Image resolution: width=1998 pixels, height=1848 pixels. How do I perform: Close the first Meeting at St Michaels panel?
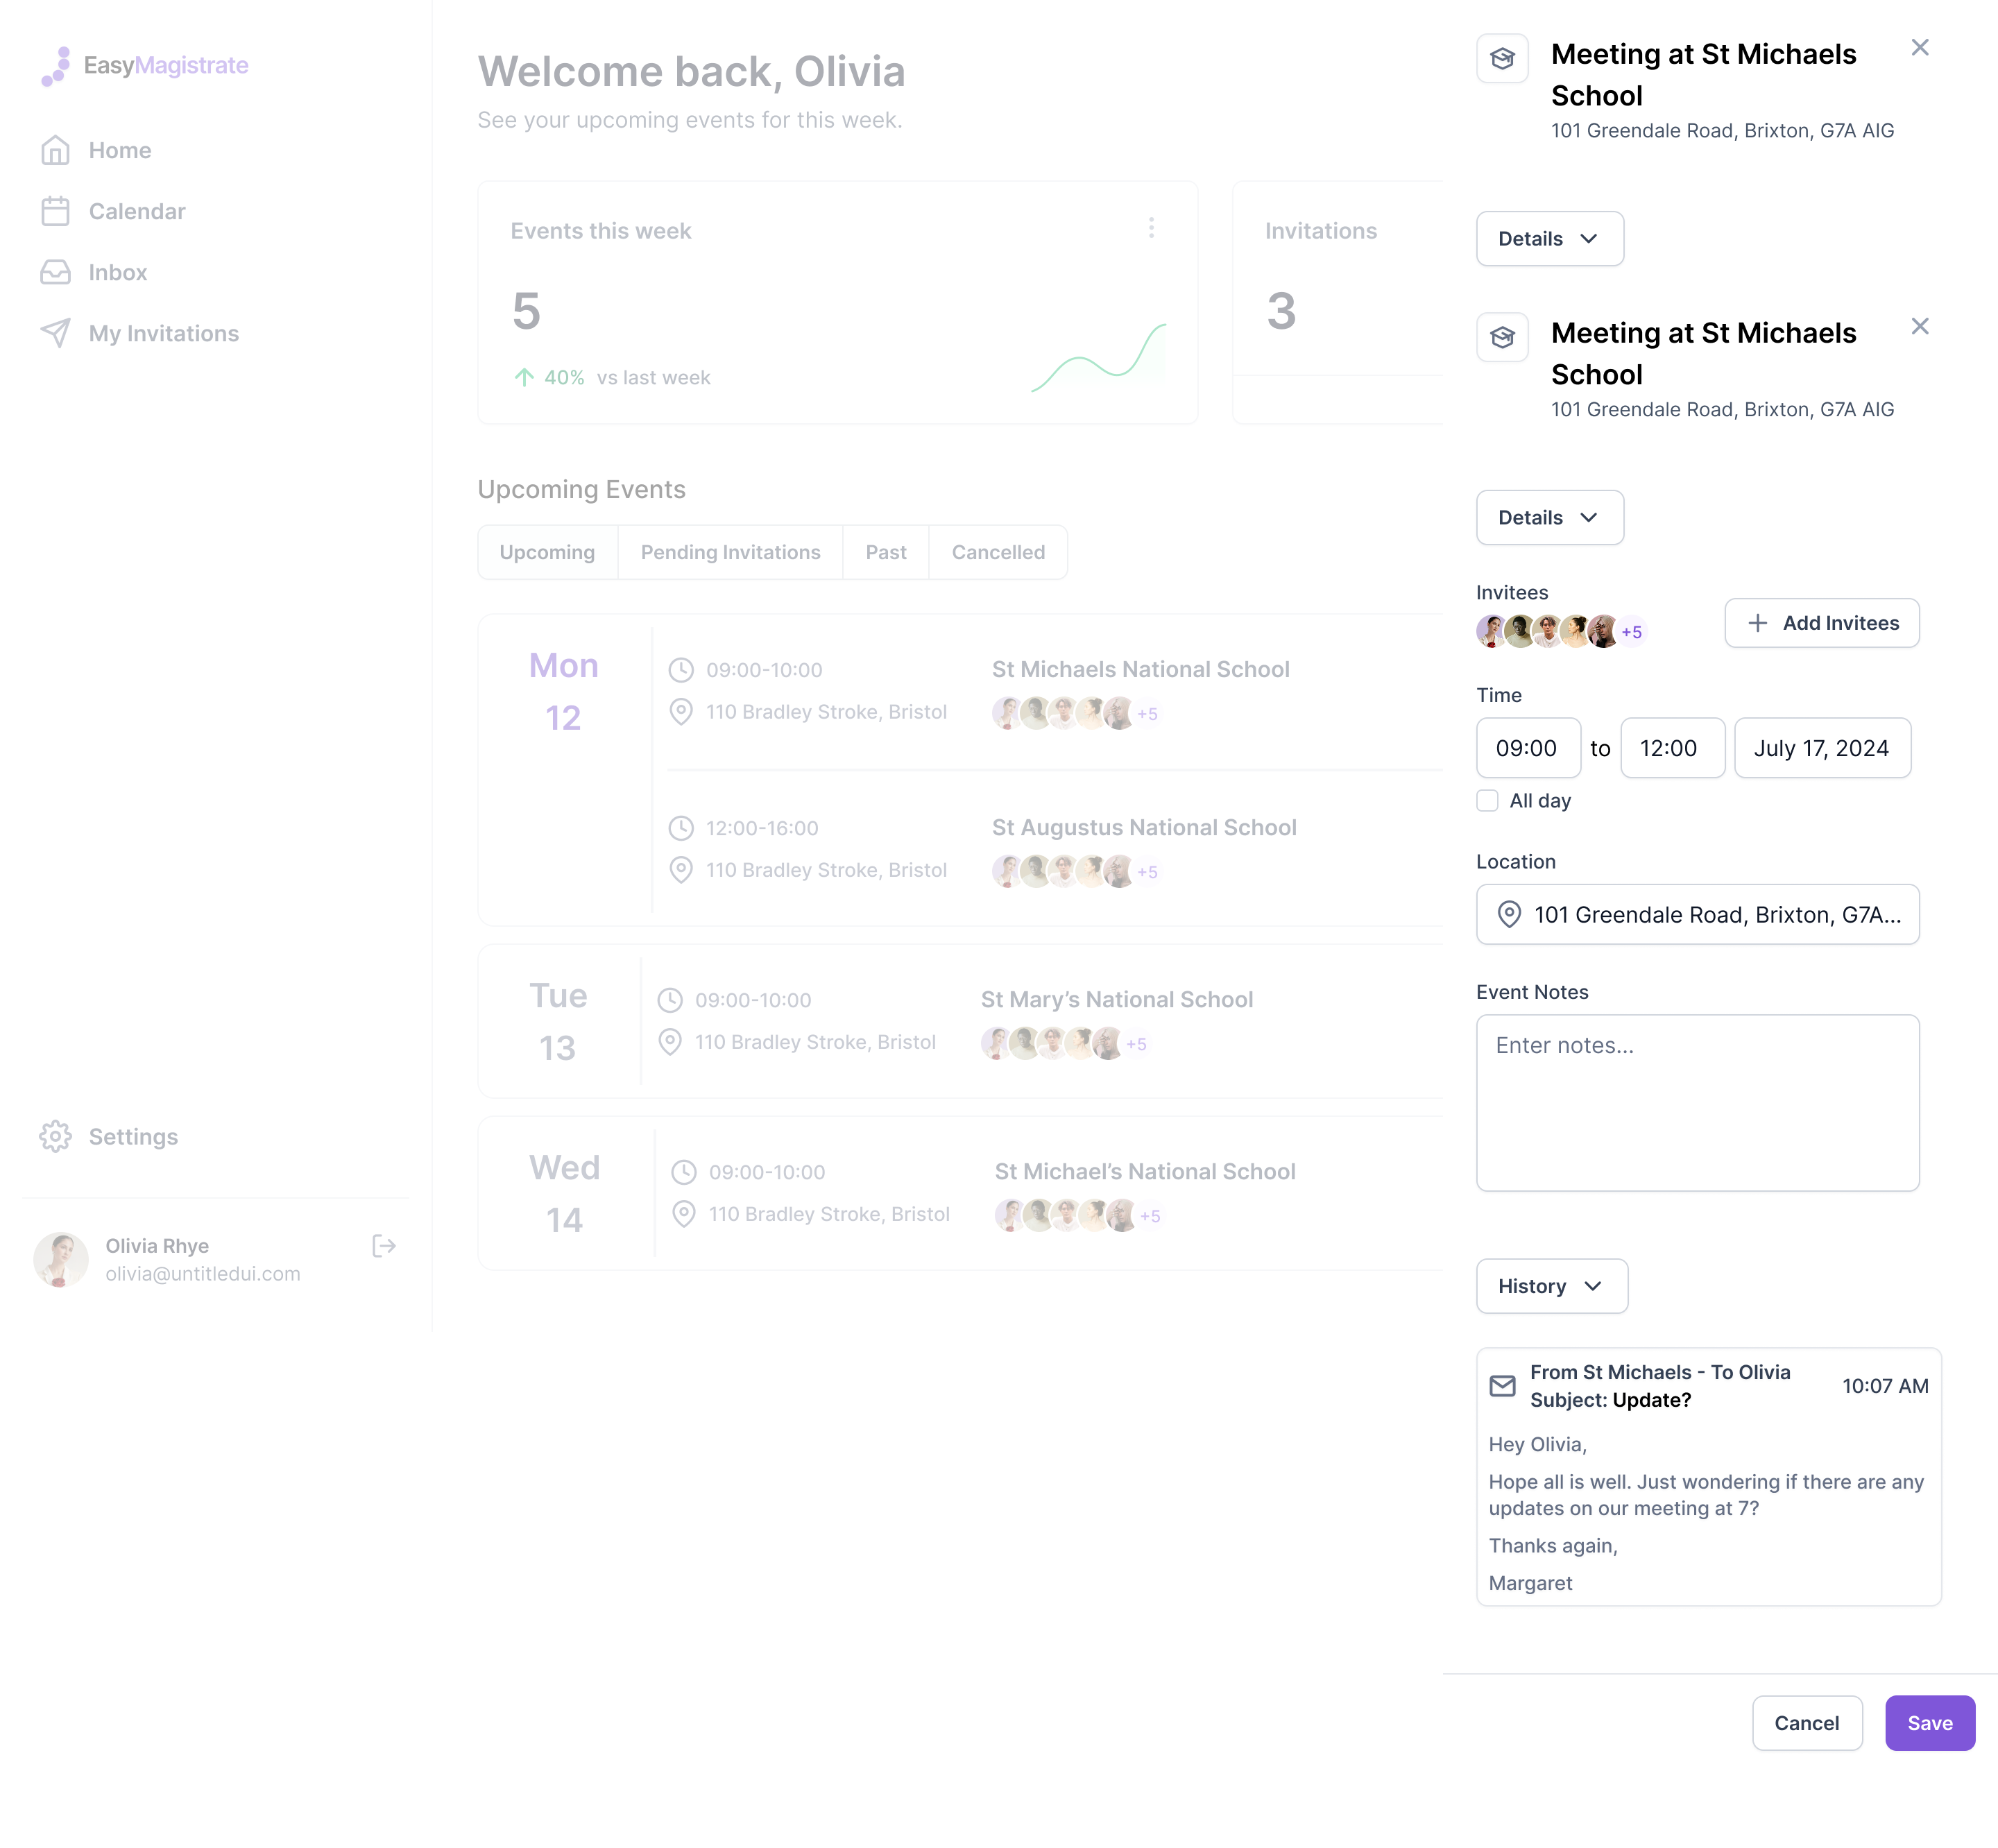click(1919, 47)
